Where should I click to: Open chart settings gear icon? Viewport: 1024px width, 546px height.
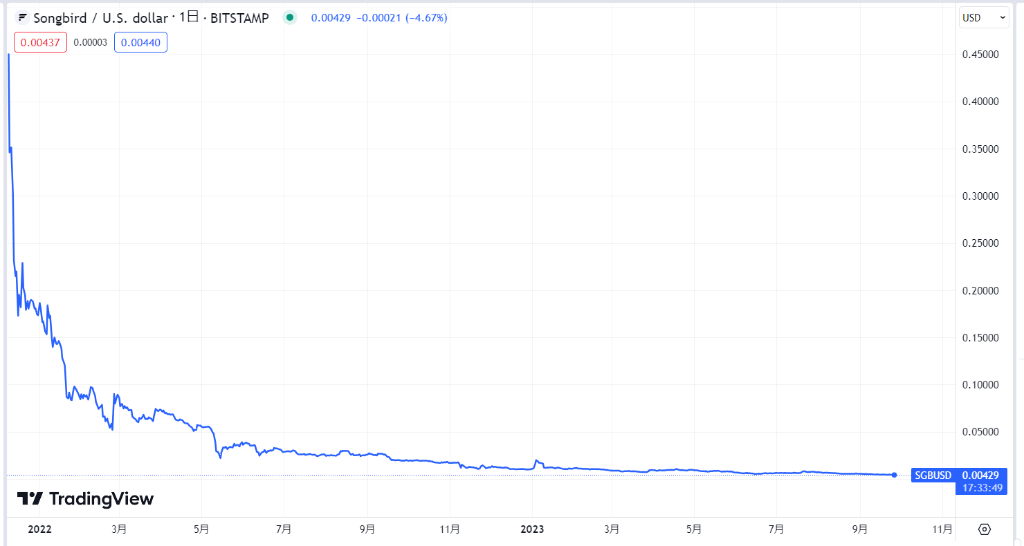(x=984, y=529)
